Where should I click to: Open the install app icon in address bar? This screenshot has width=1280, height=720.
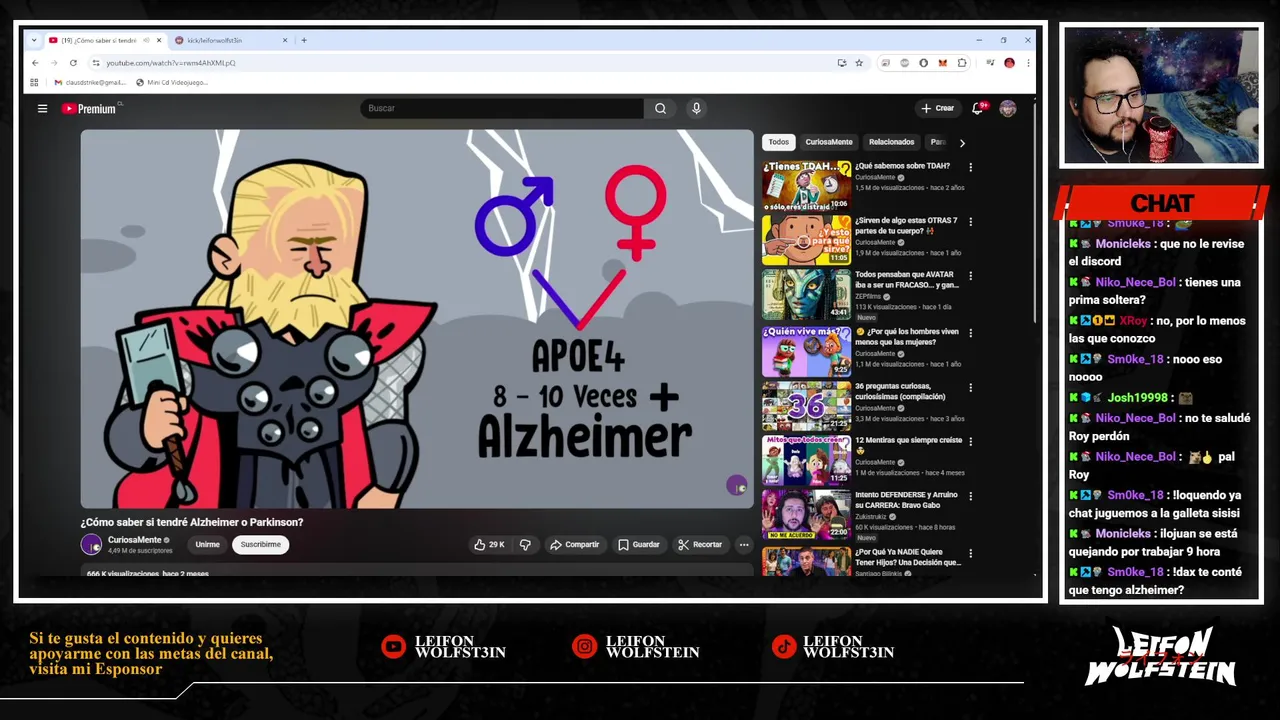[x=842, y=63]
